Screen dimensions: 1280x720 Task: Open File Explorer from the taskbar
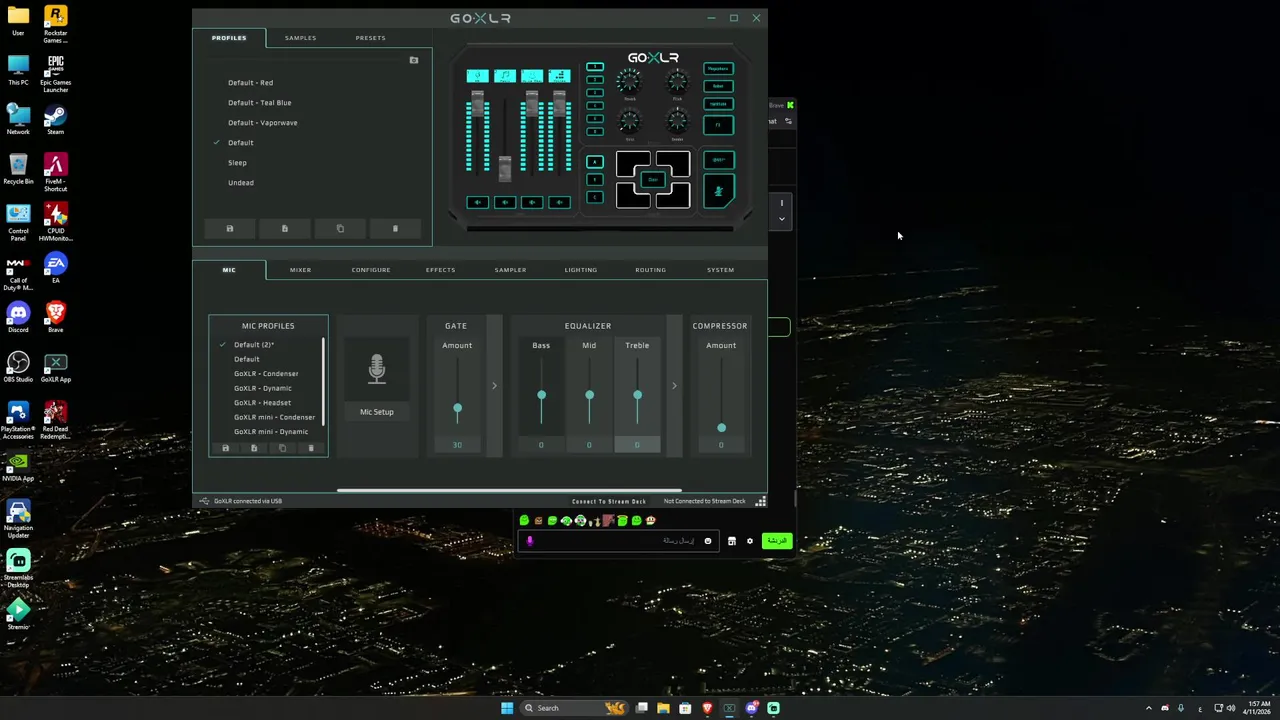tap(663, 708)
